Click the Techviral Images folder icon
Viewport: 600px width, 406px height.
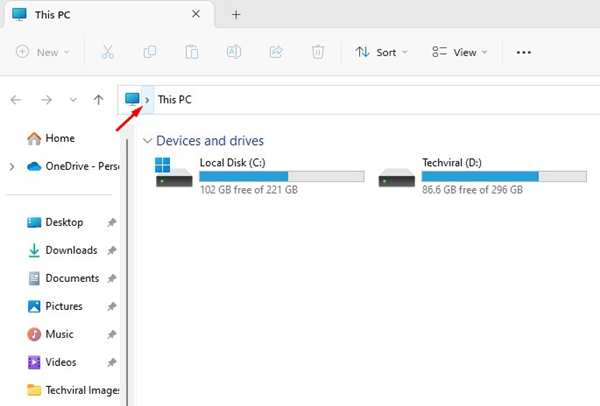tap(34, 390)
